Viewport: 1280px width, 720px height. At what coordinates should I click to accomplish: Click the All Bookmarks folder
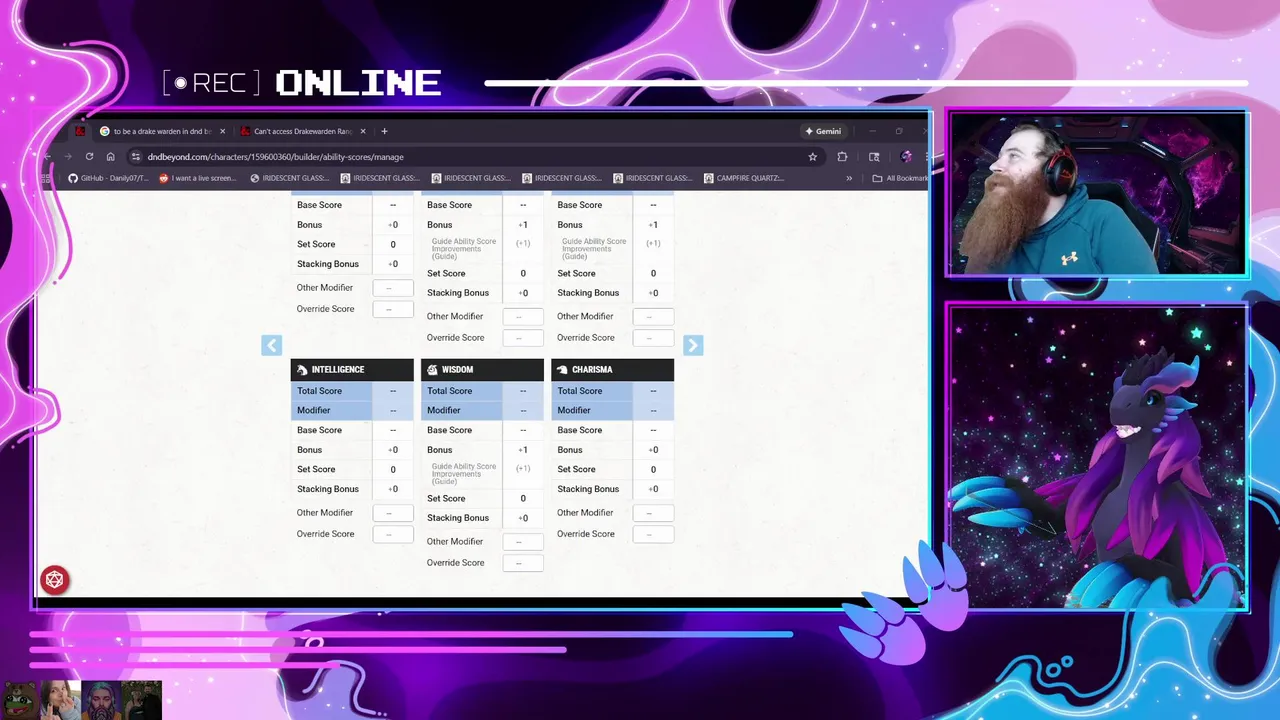[900, 178]
